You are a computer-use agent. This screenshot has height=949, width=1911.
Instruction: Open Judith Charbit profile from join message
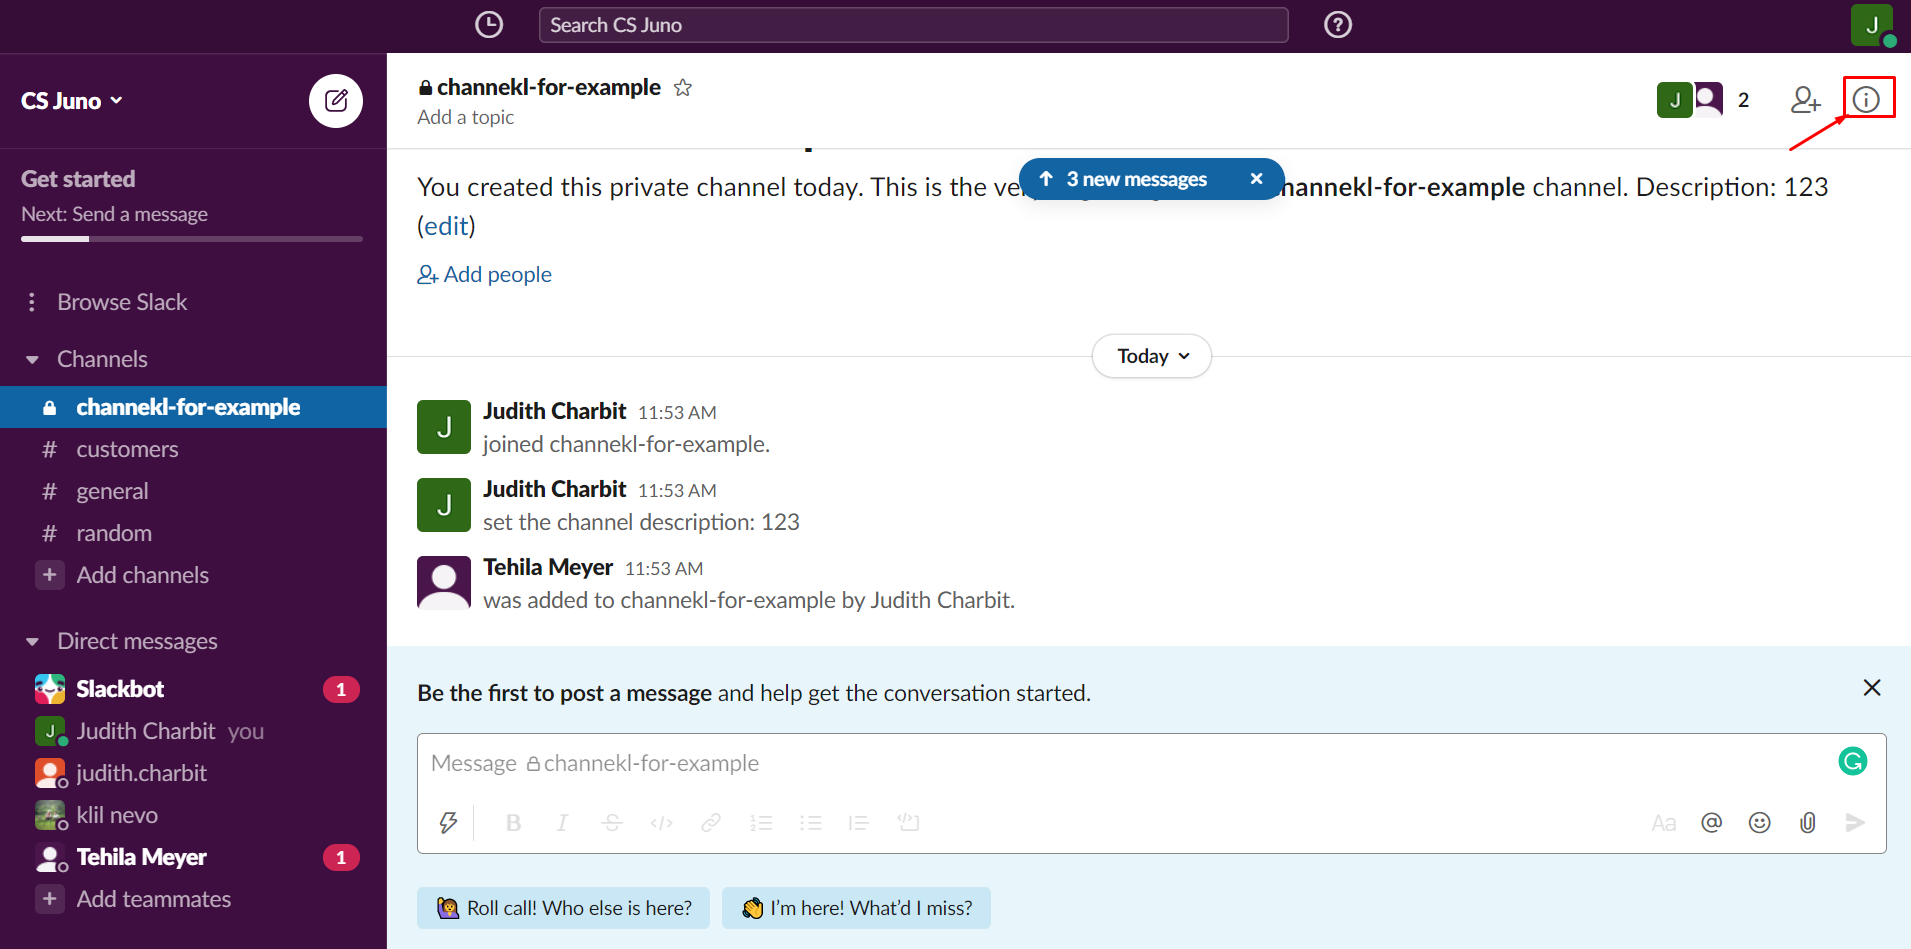(554, 411)
